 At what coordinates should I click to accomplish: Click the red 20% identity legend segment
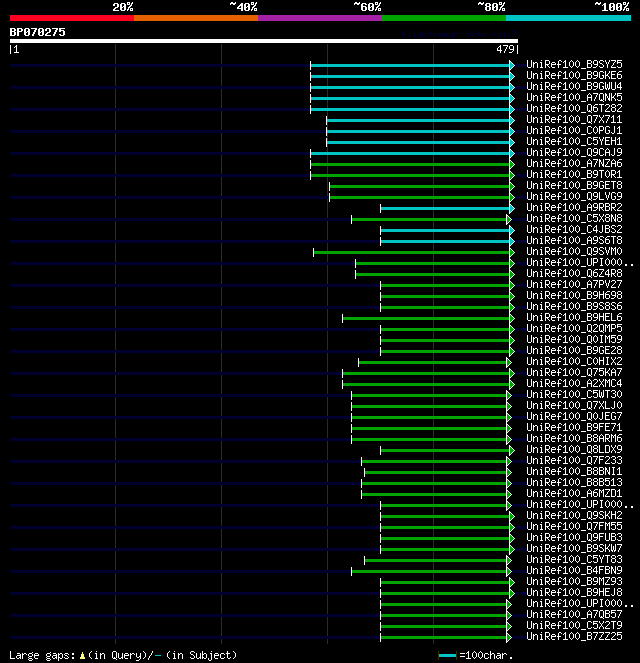coord(72,18)
